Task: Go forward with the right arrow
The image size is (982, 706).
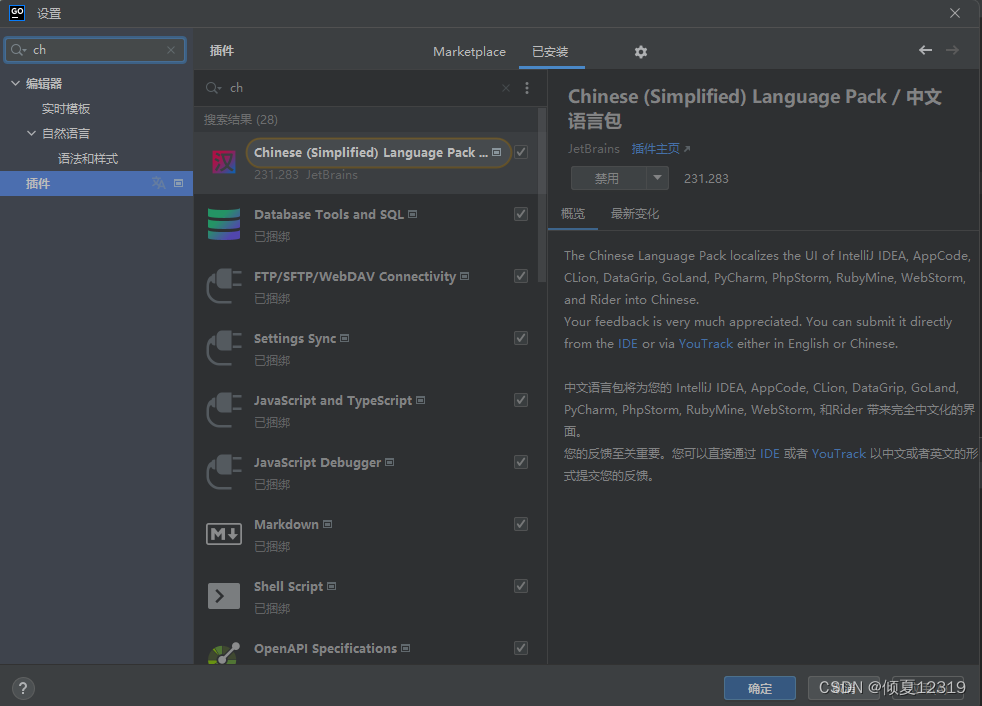Action: tap(952, 50)
